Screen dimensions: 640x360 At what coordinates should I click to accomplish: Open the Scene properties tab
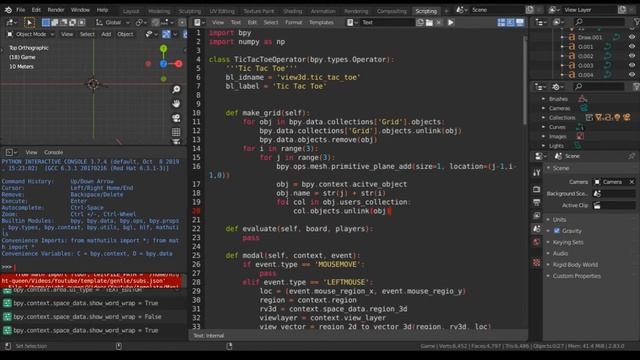pyautogui.click(x=536, y=229)
